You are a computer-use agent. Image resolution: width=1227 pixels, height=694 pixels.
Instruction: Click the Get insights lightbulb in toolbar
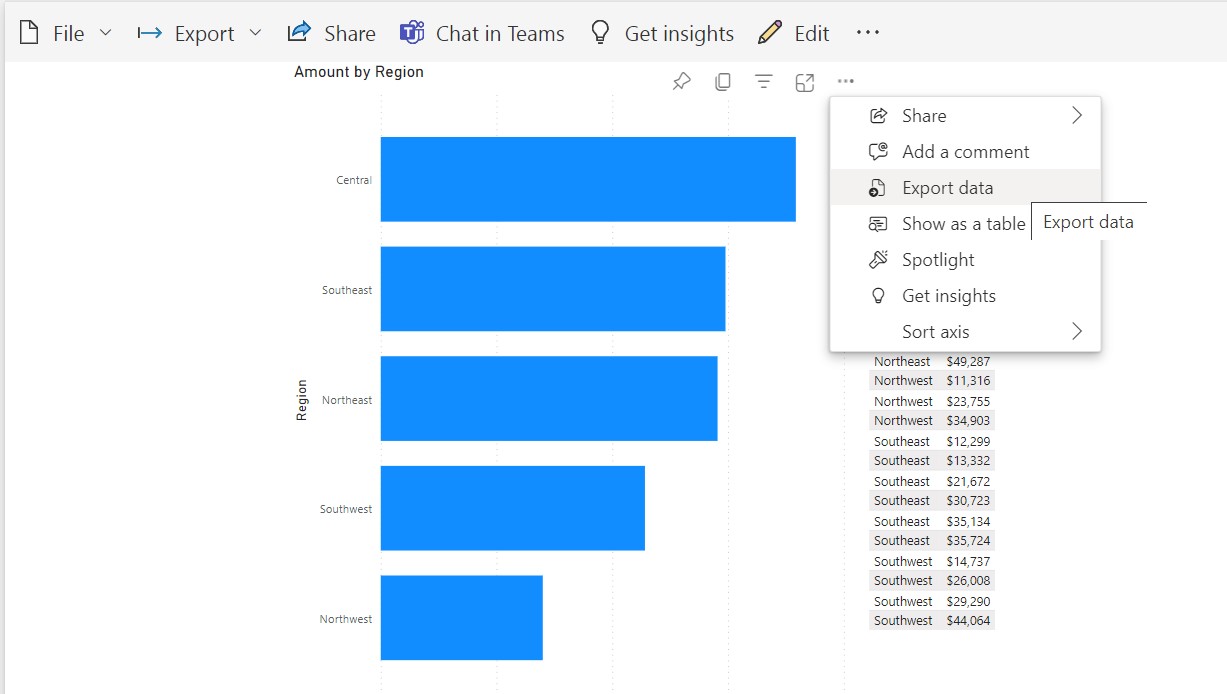(x=661, y=33)
